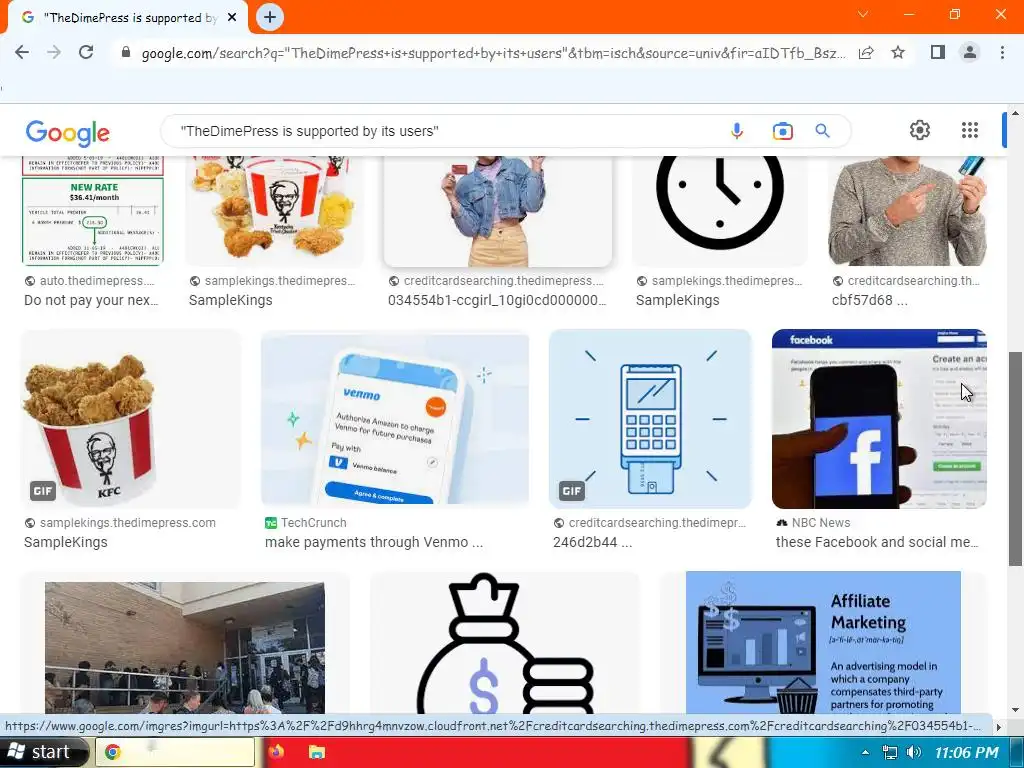Open the Affiliate Marketing image thumbnail
This screenshot has height=768, width=1024.
(823, 643)
